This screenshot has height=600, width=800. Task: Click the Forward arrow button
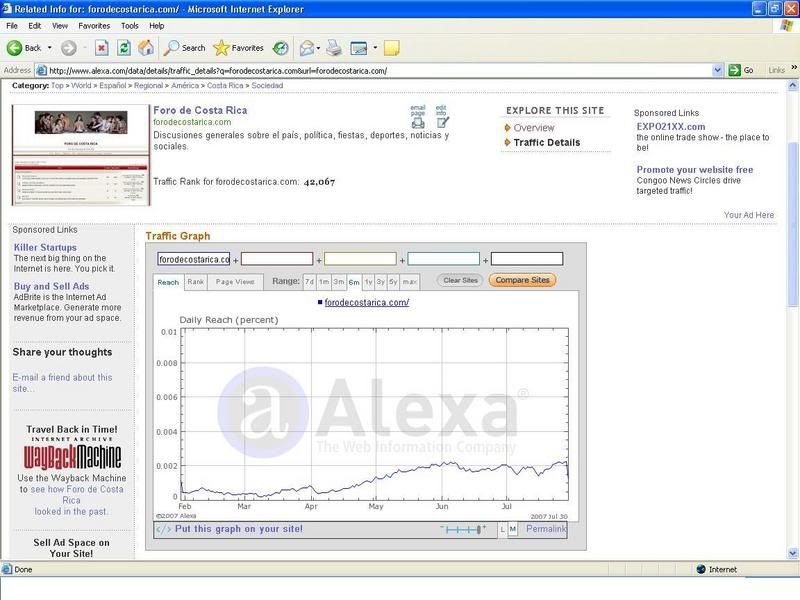click(68, 48)
